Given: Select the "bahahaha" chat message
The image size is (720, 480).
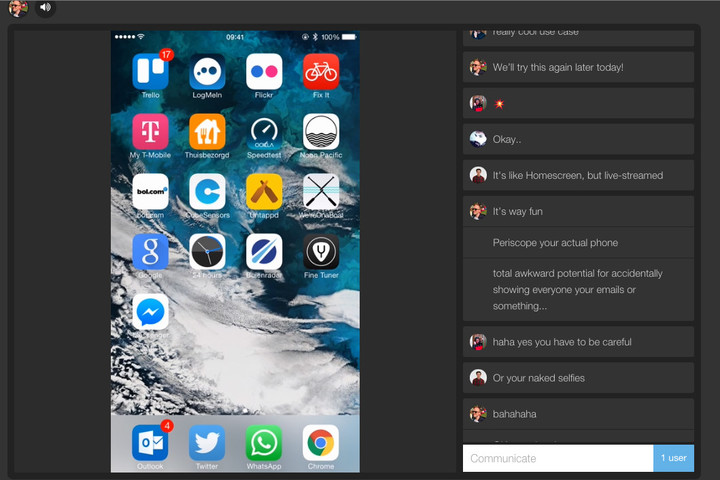Looking at the screenshot, I should tap(578, 414).
